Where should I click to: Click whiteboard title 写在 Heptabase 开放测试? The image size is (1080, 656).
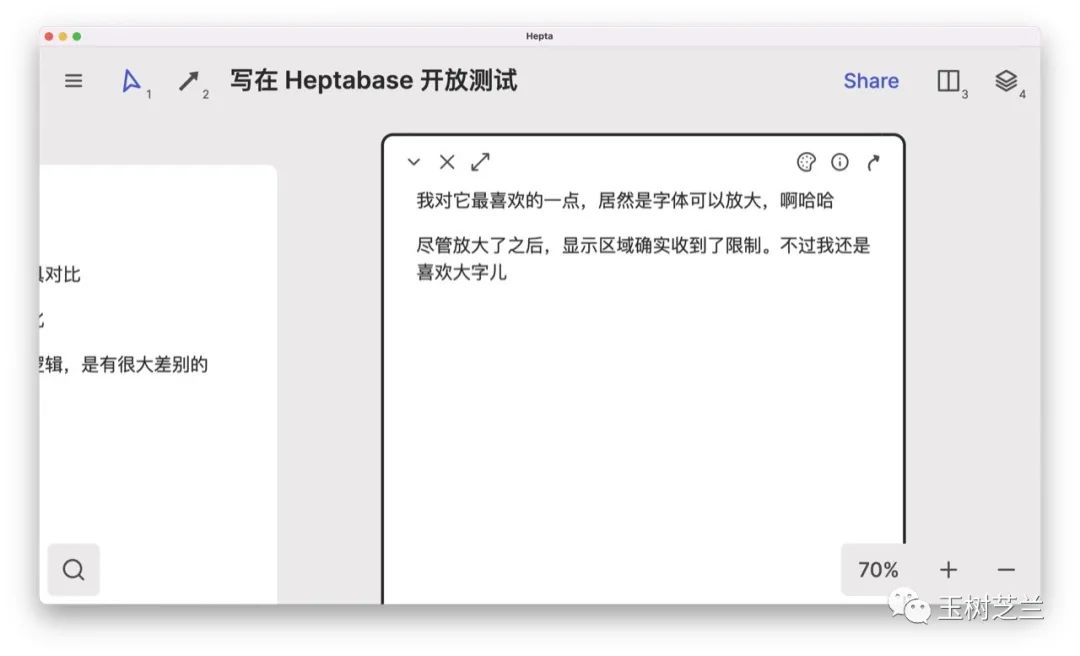coord(373,81)
